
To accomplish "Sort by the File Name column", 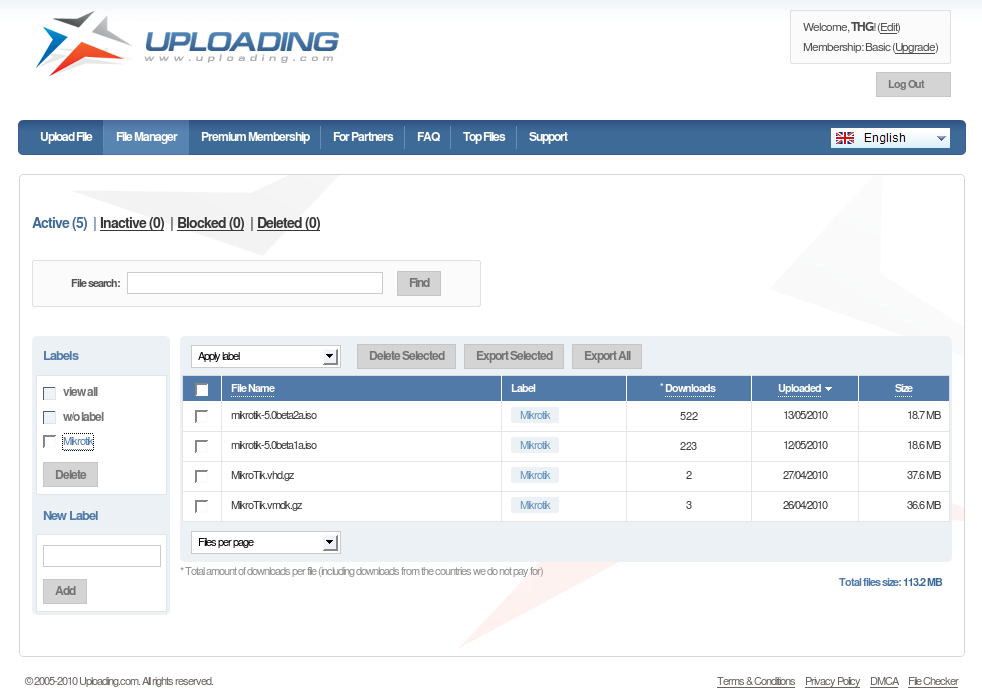I will click(252, 388).
